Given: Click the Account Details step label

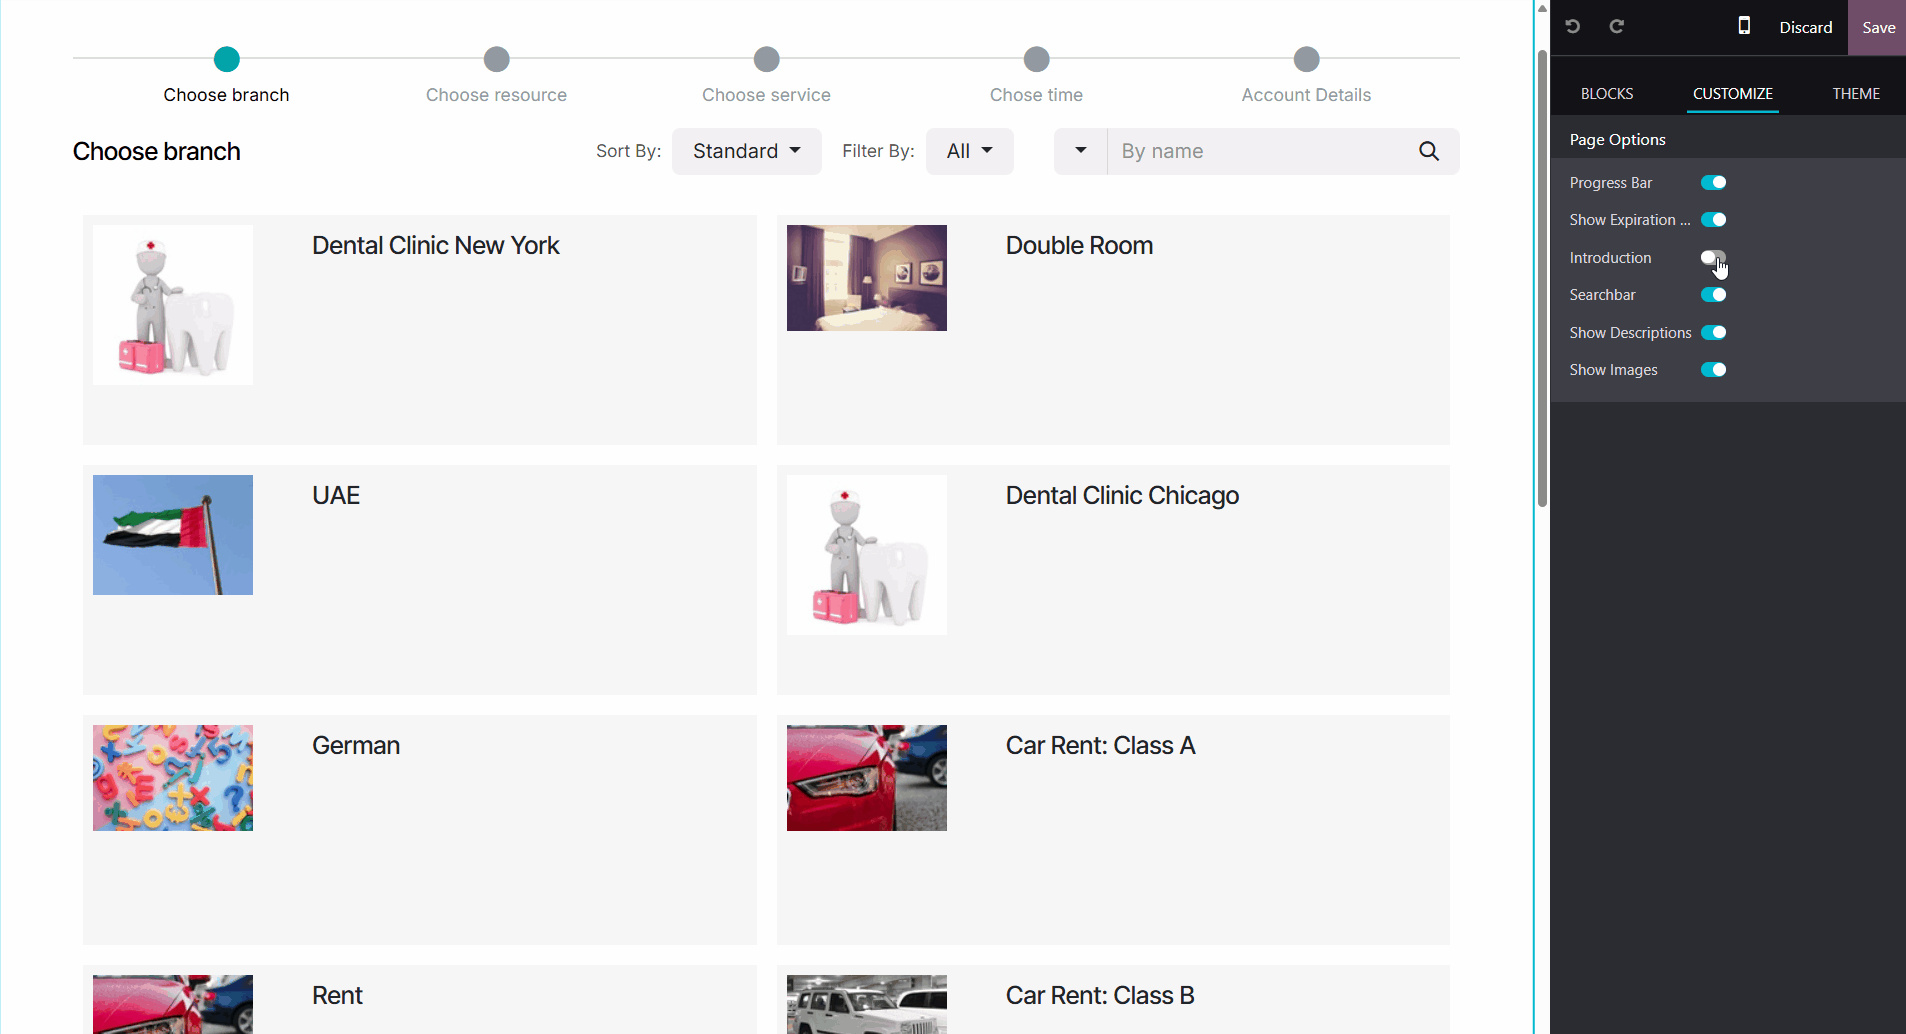Looking at the screenshot, I should [1307, 95].
